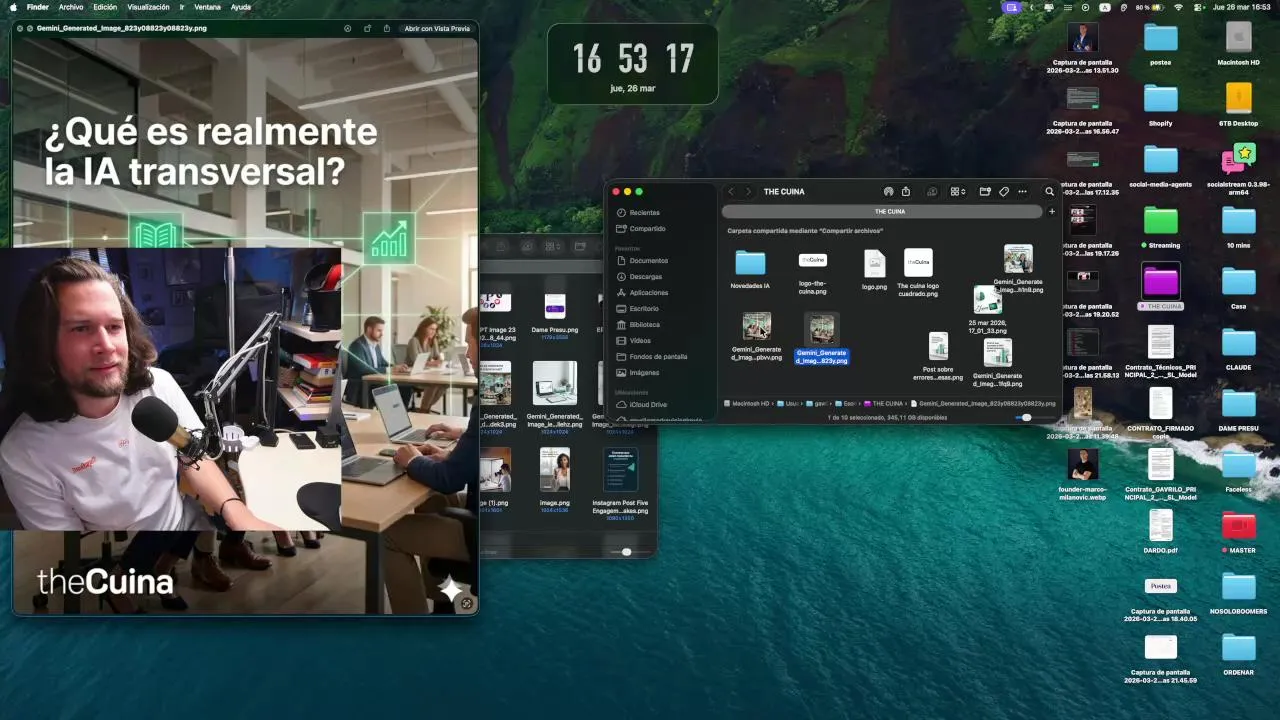1280x720 pixels.
Task: Open Finder menu in menu bar
Action: [x=37, y=7]
